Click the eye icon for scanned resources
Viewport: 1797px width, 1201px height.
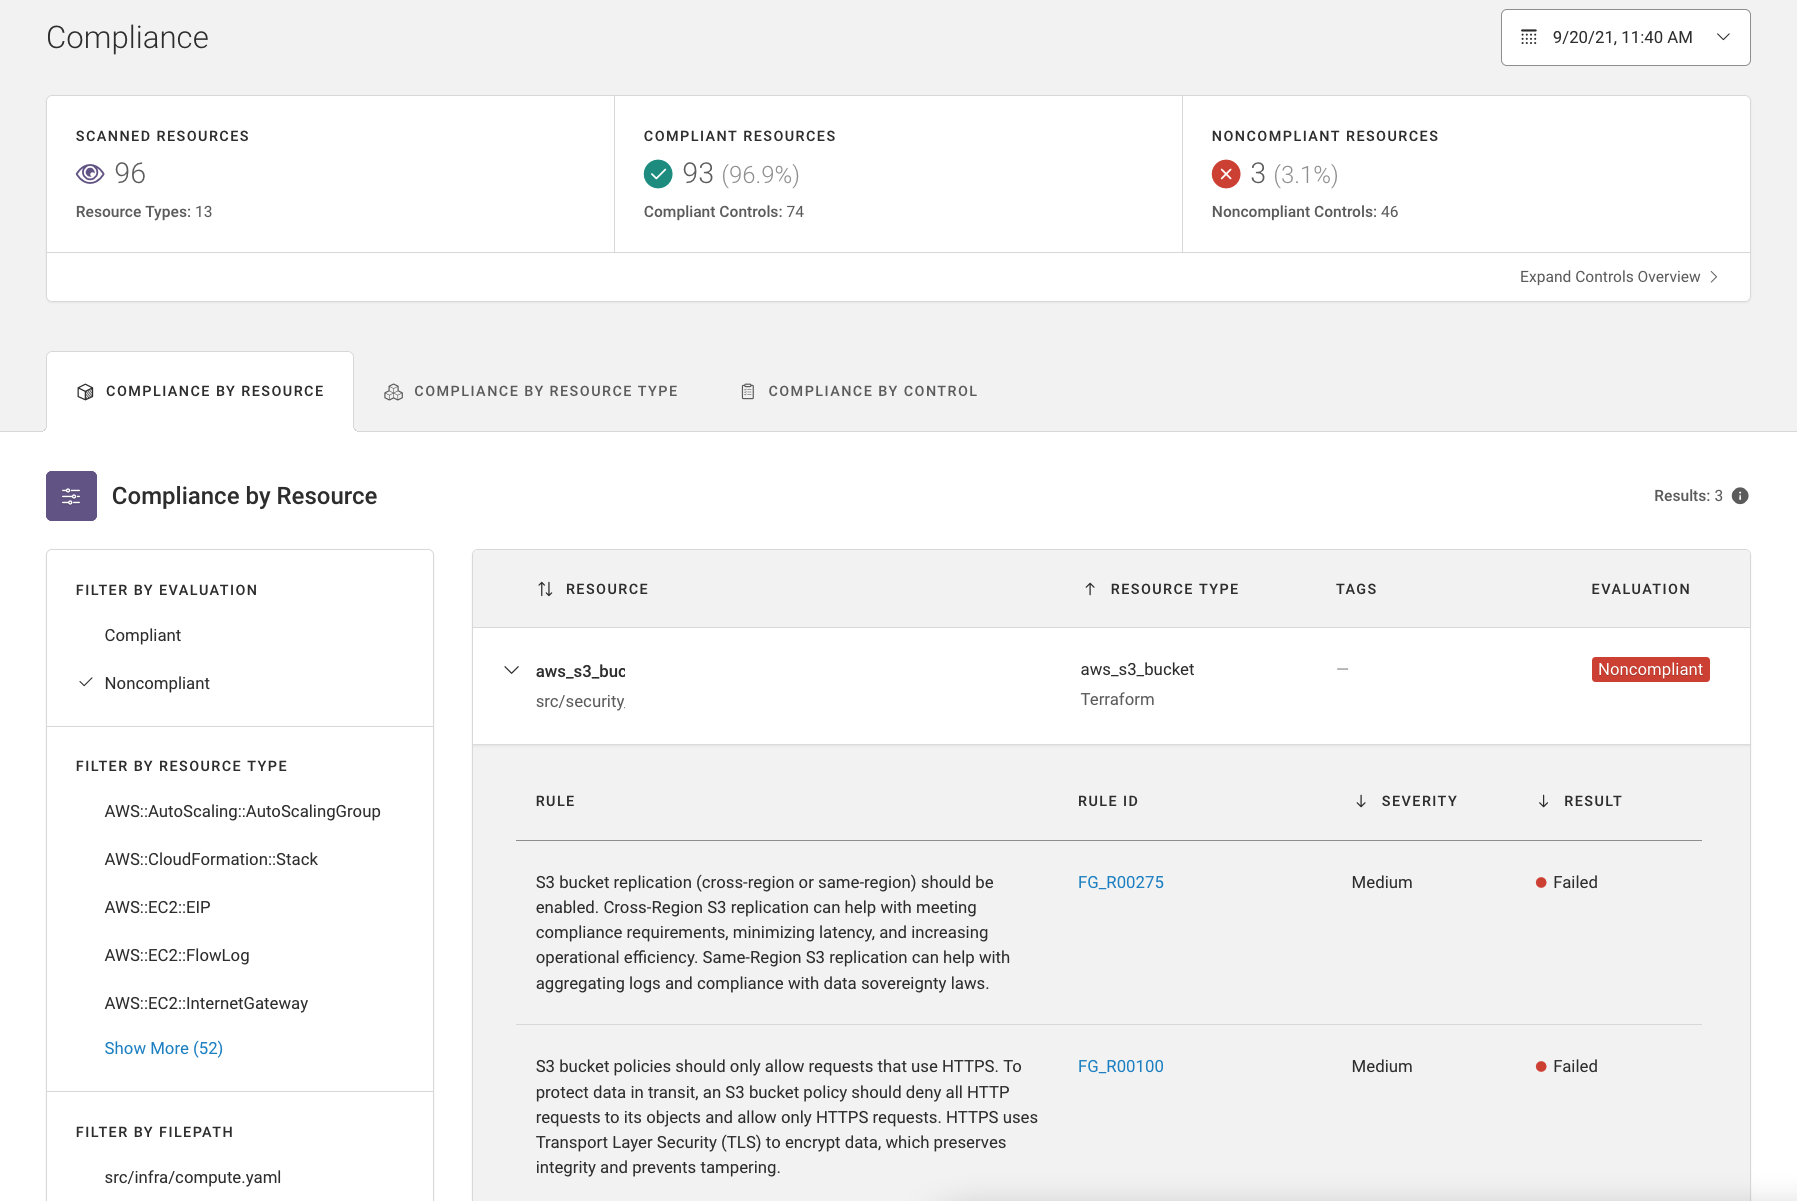pos(90,174)
